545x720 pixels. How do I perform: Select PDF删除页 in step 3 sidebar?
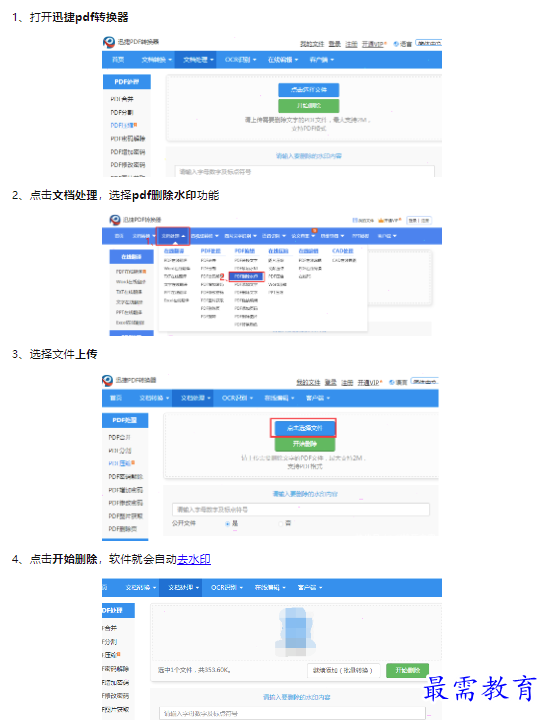pyautogui.click(x=123, y=529)
